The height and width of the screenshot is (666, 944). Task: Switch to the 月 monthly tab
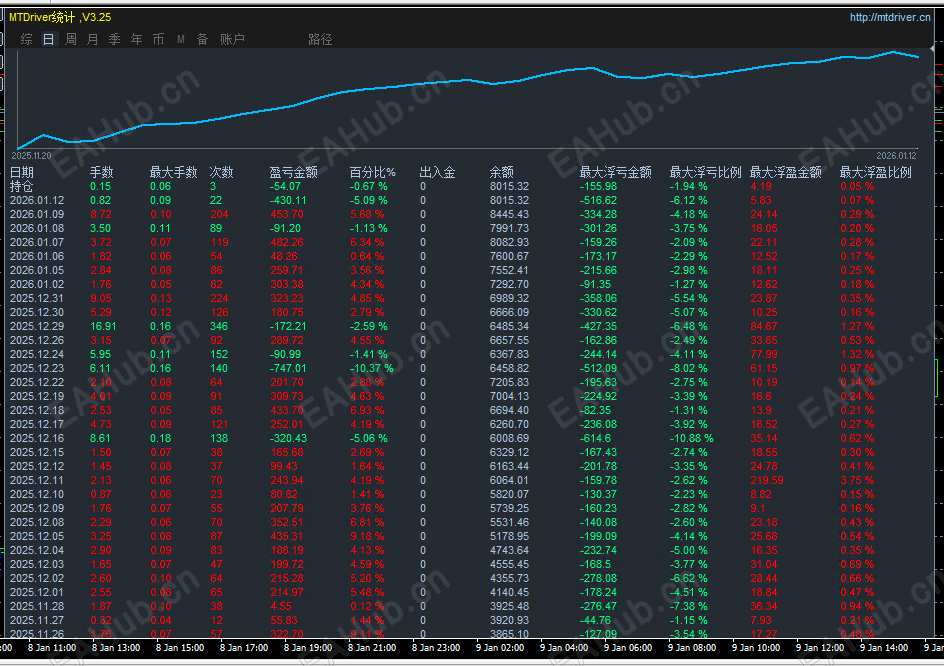[93, 39]
